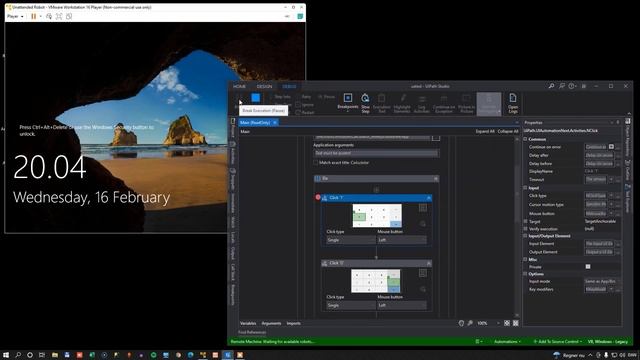
Task: Select the DEBUG ribbon tab
Action: click(289, 87)
